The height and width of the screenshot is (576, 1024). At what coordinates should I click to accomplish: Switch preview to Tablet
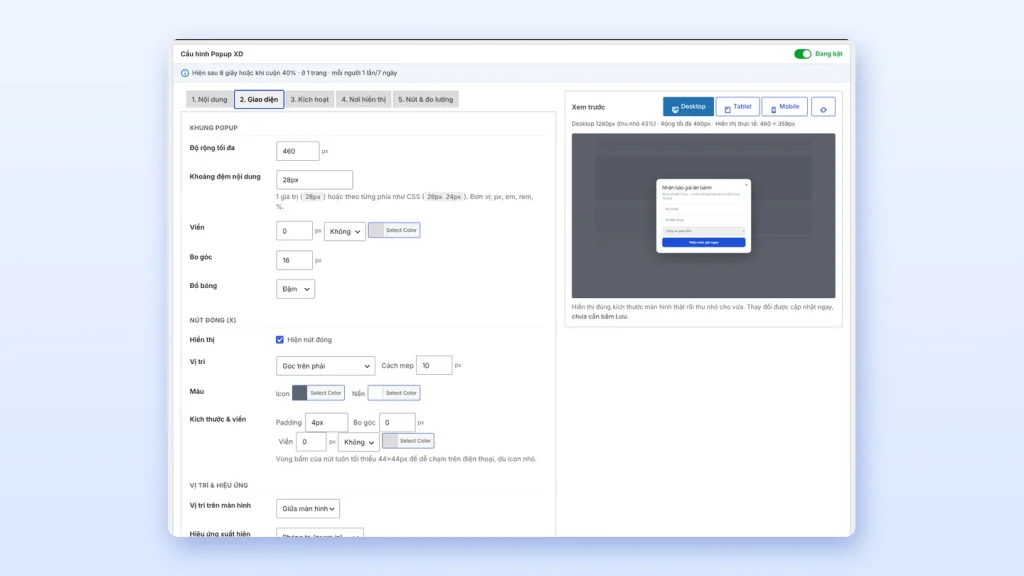(x=737, y=106)
